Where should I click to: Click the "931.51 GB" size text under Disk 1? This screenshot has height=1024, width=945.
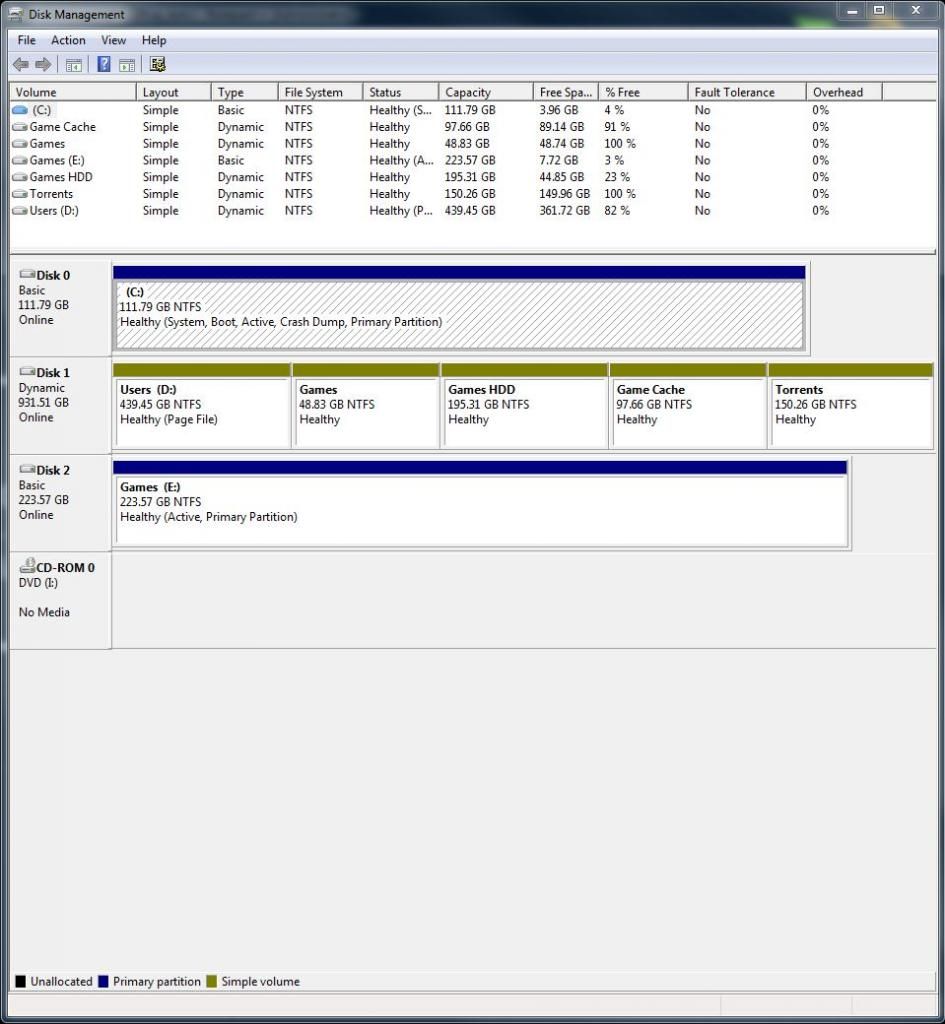[x=44, y=402]
